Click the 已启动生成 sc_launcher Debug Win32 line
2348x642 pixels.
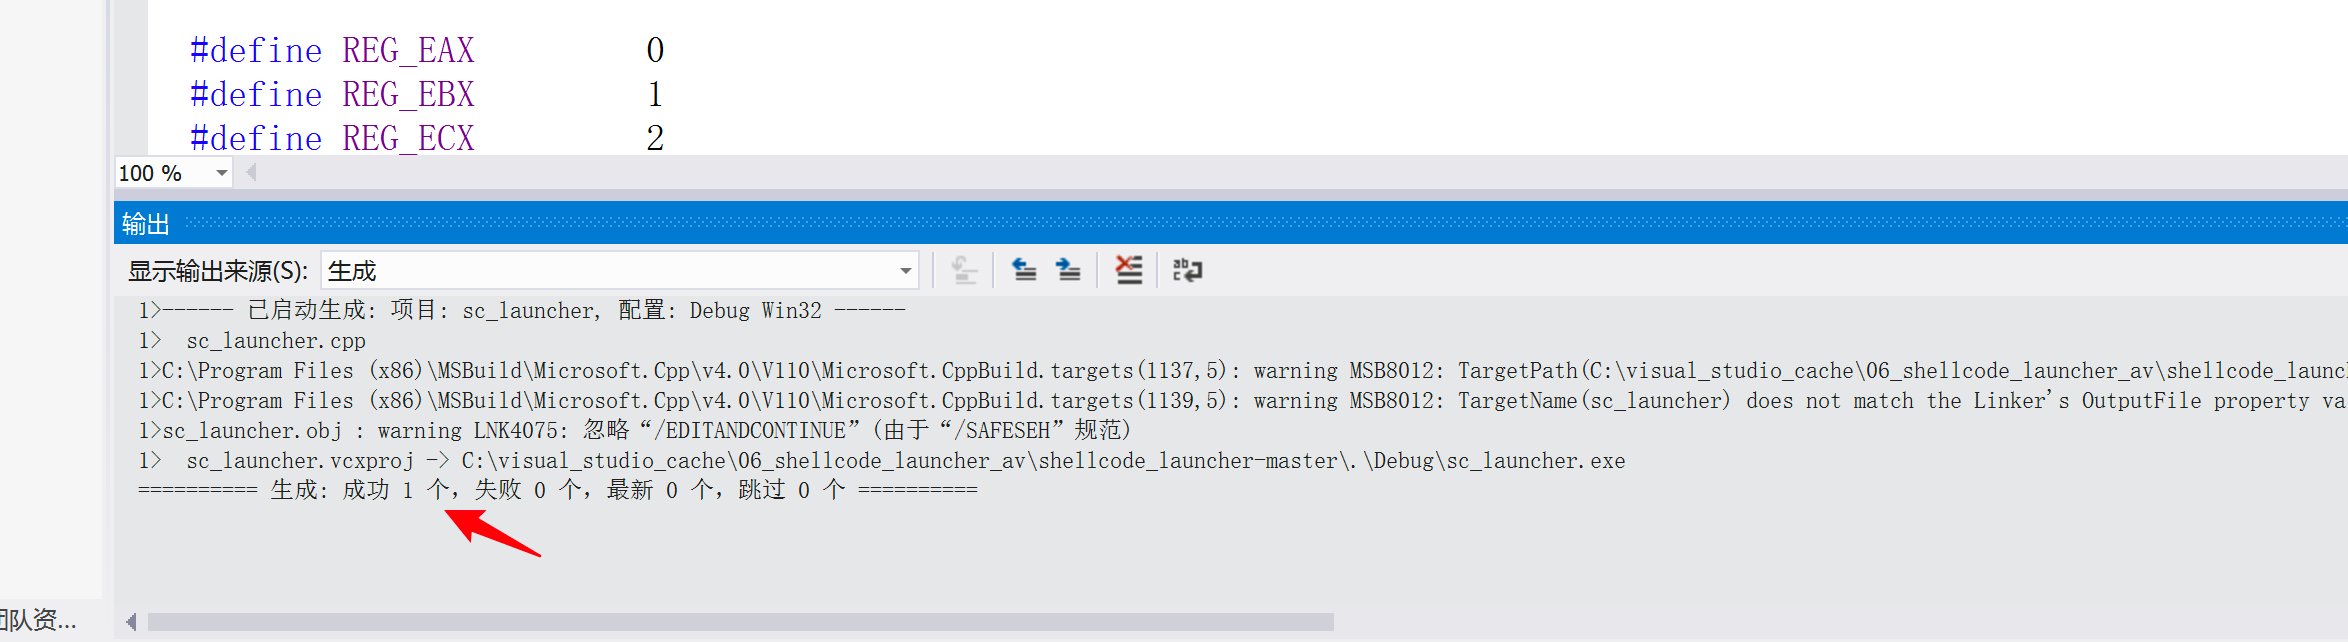pos(521,310)
